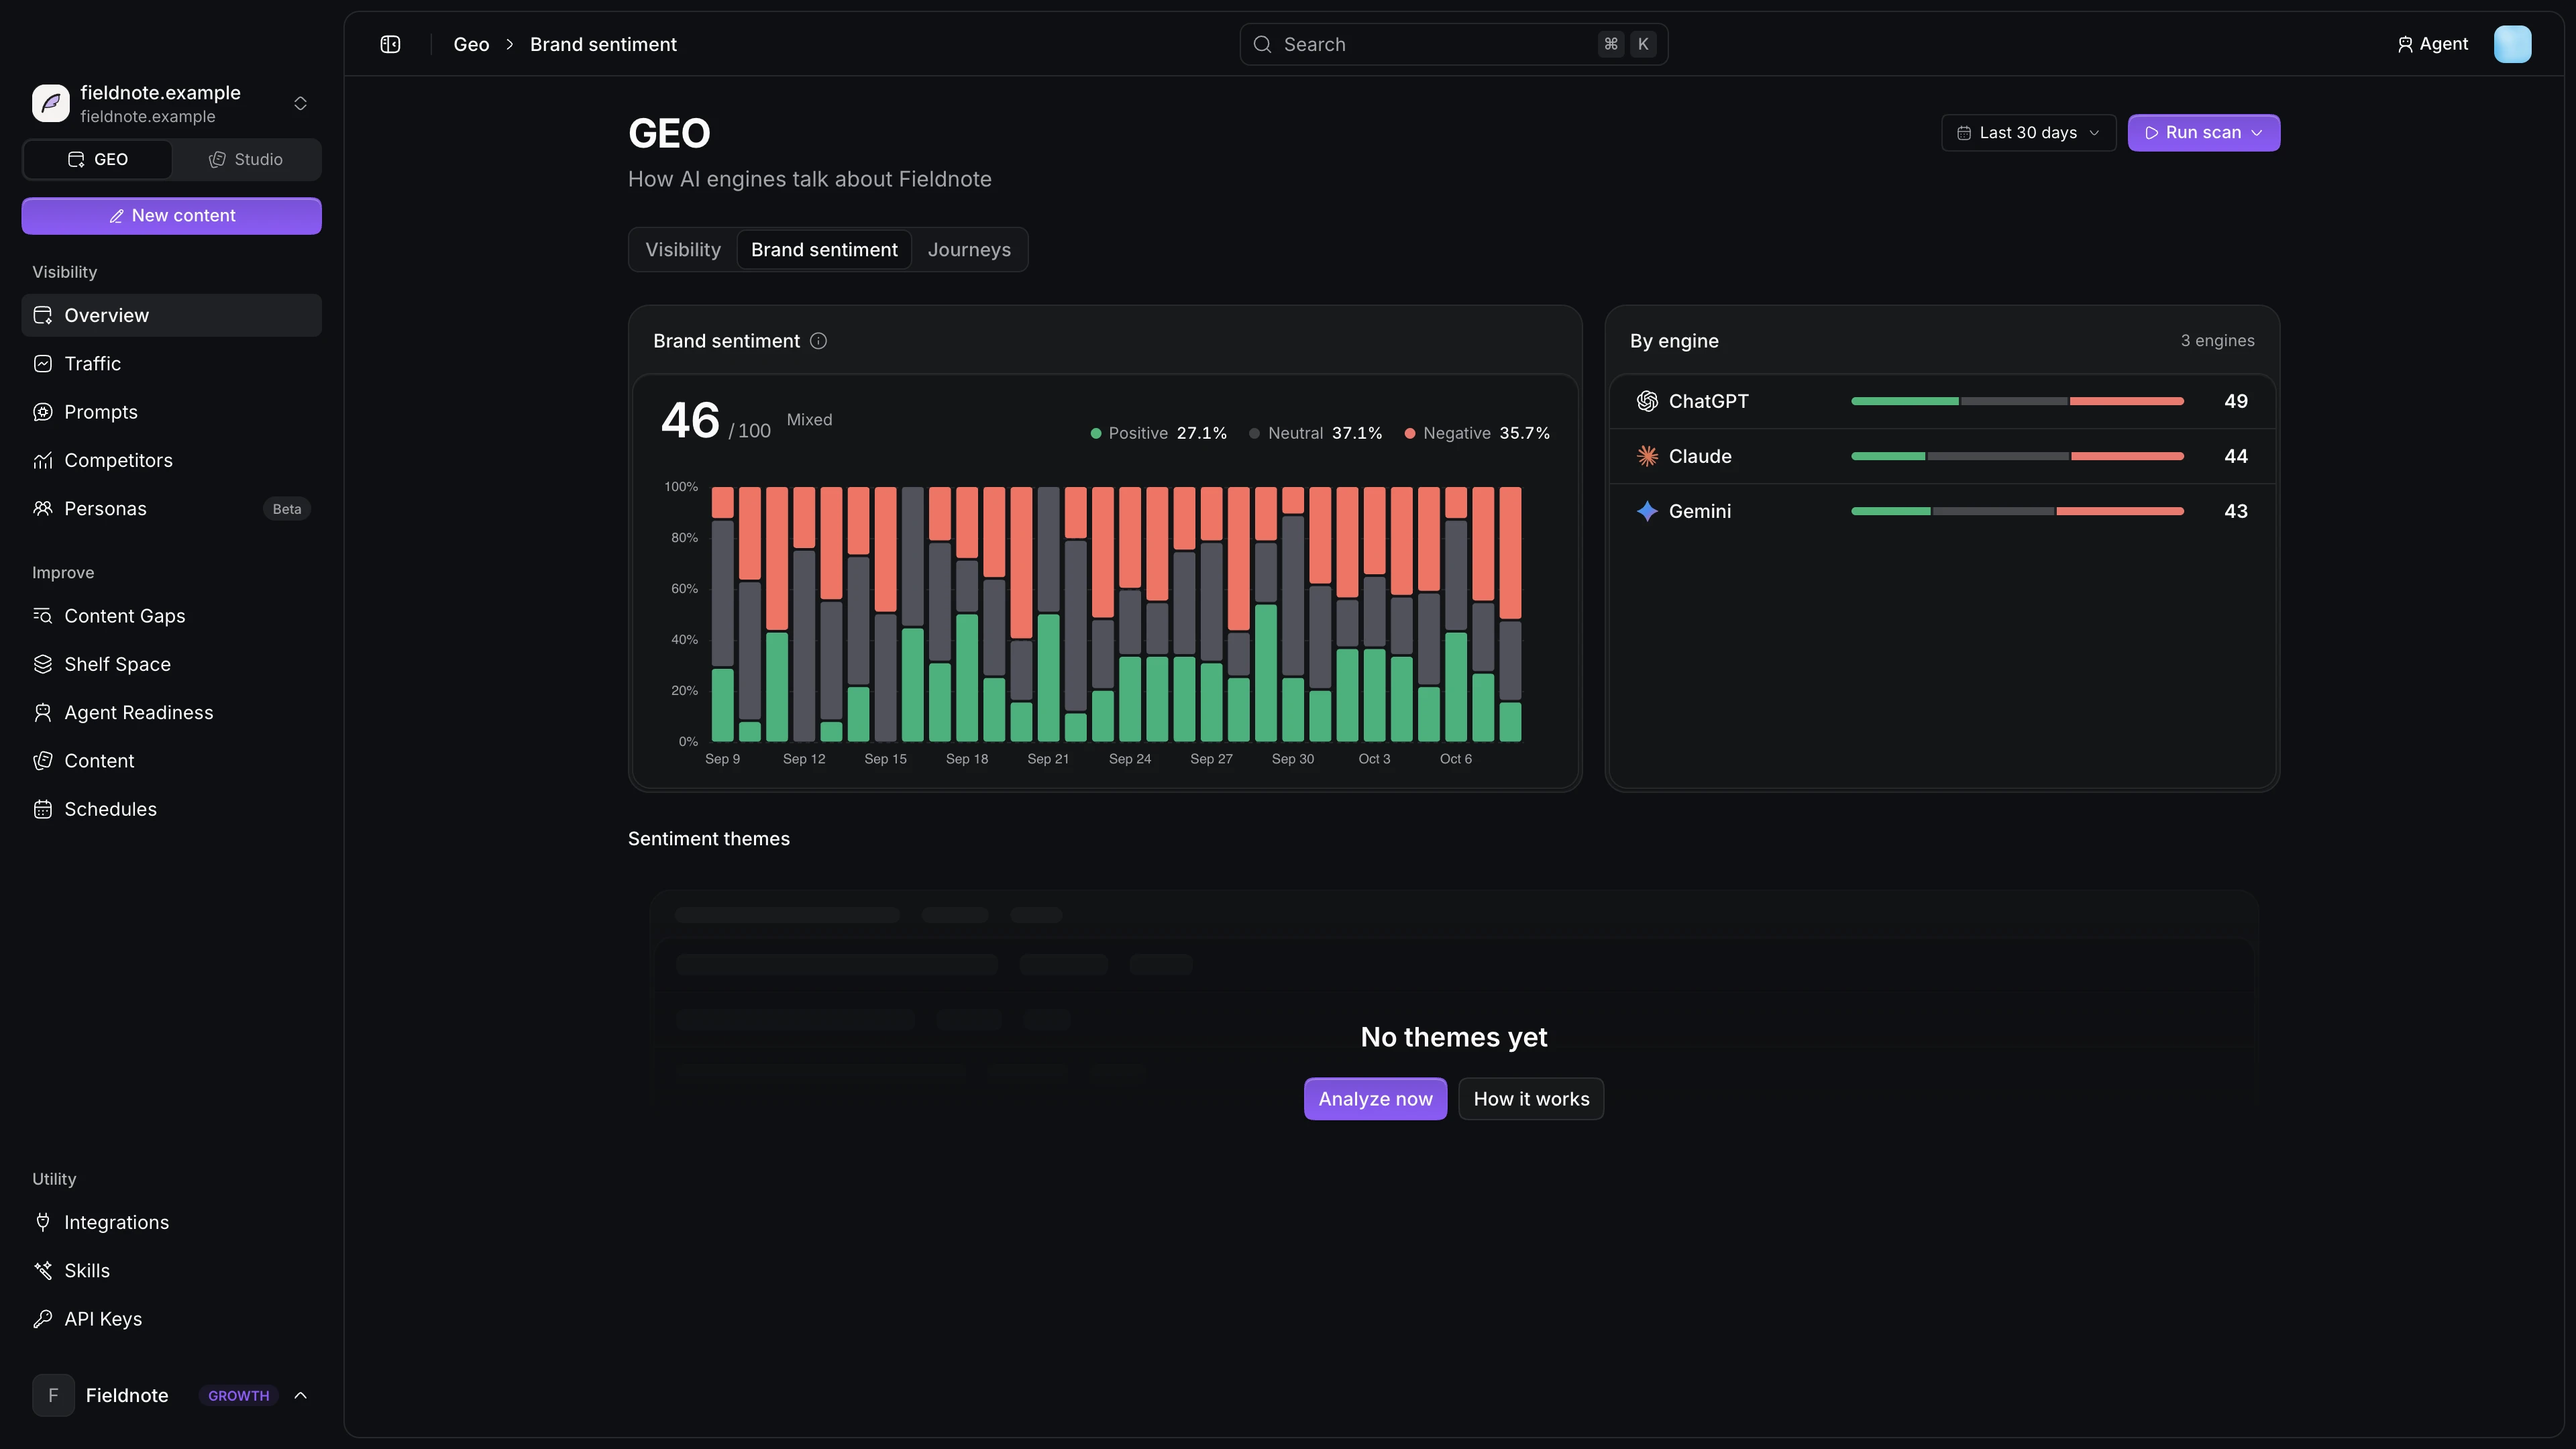The width and height of the screenshot is (2576, 1449).
Task: Open Content Gaps
Action: point(171,616)
